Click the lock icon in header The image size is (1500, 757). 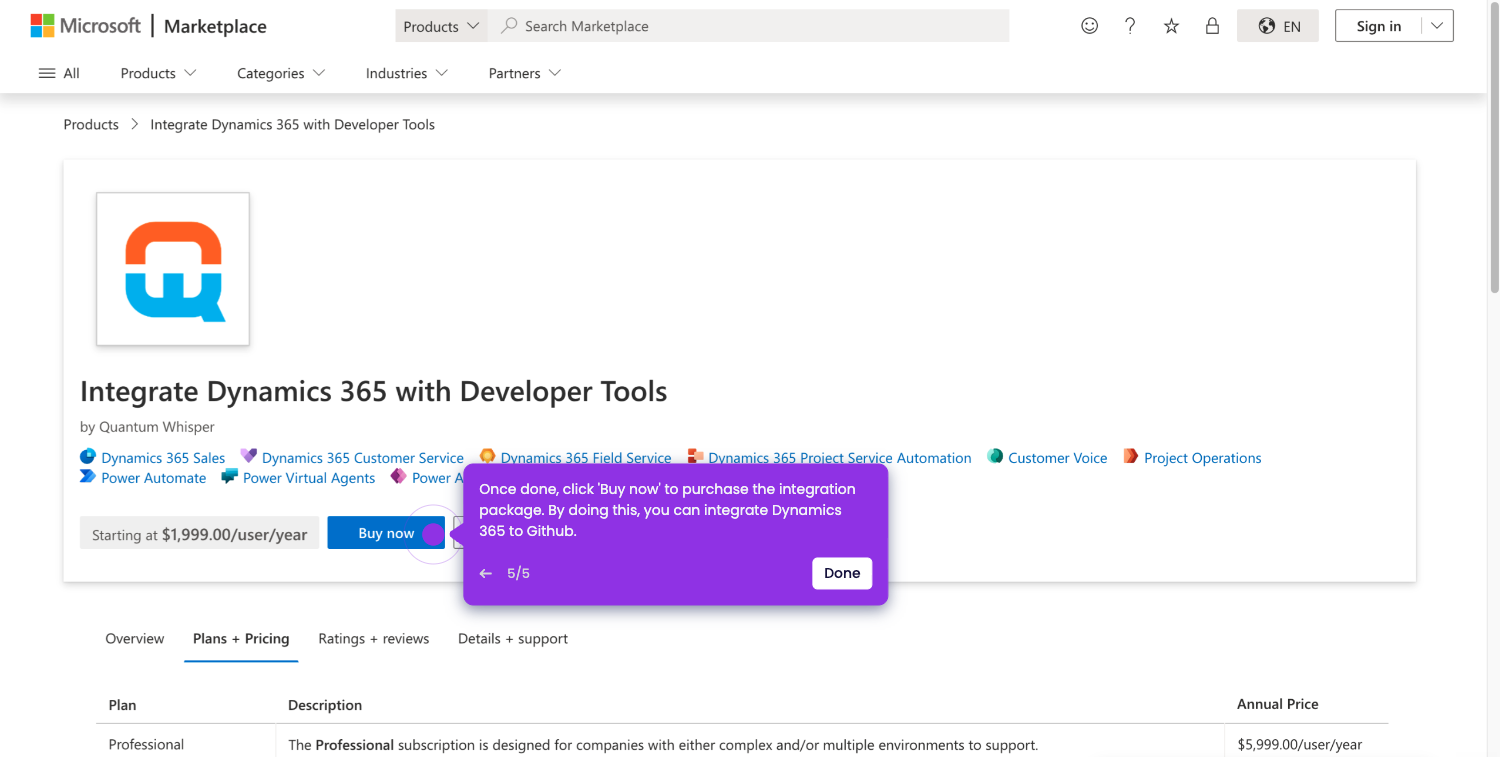click(1212, 26)
